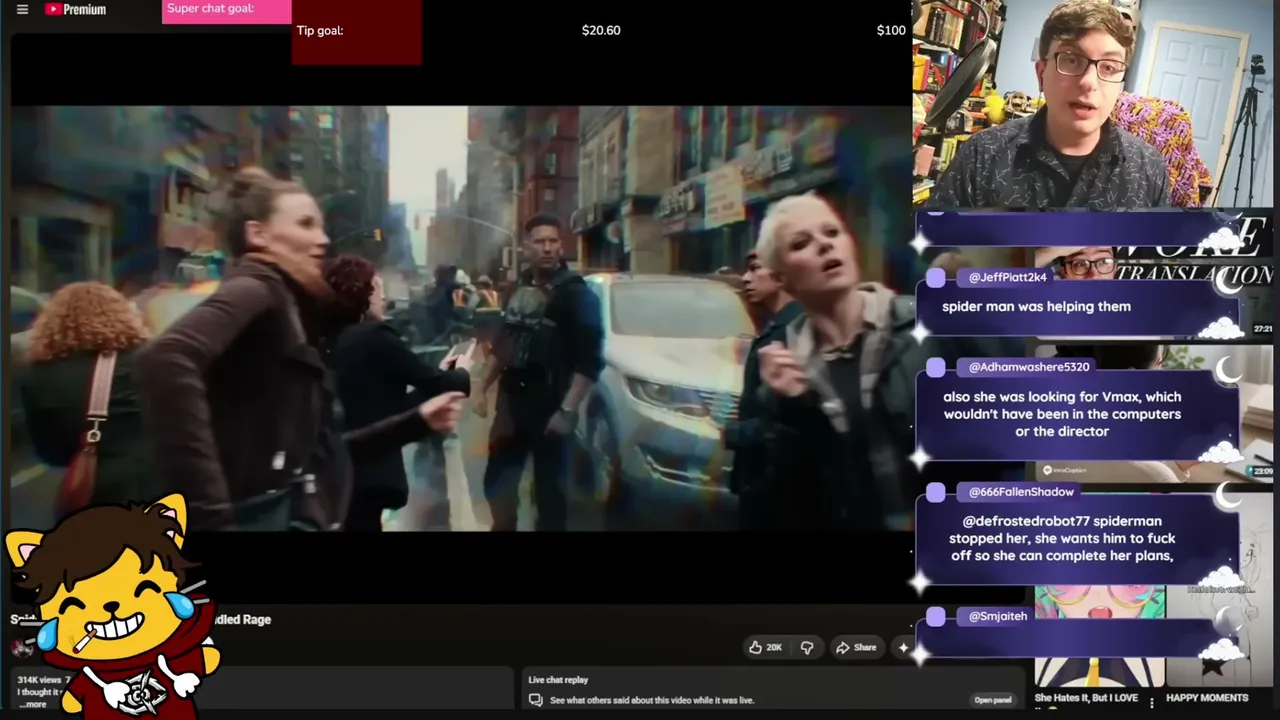Open the 23:09 duration video thumbnail
Viewport: 1280px width, 720px height.
(1155, 414)
